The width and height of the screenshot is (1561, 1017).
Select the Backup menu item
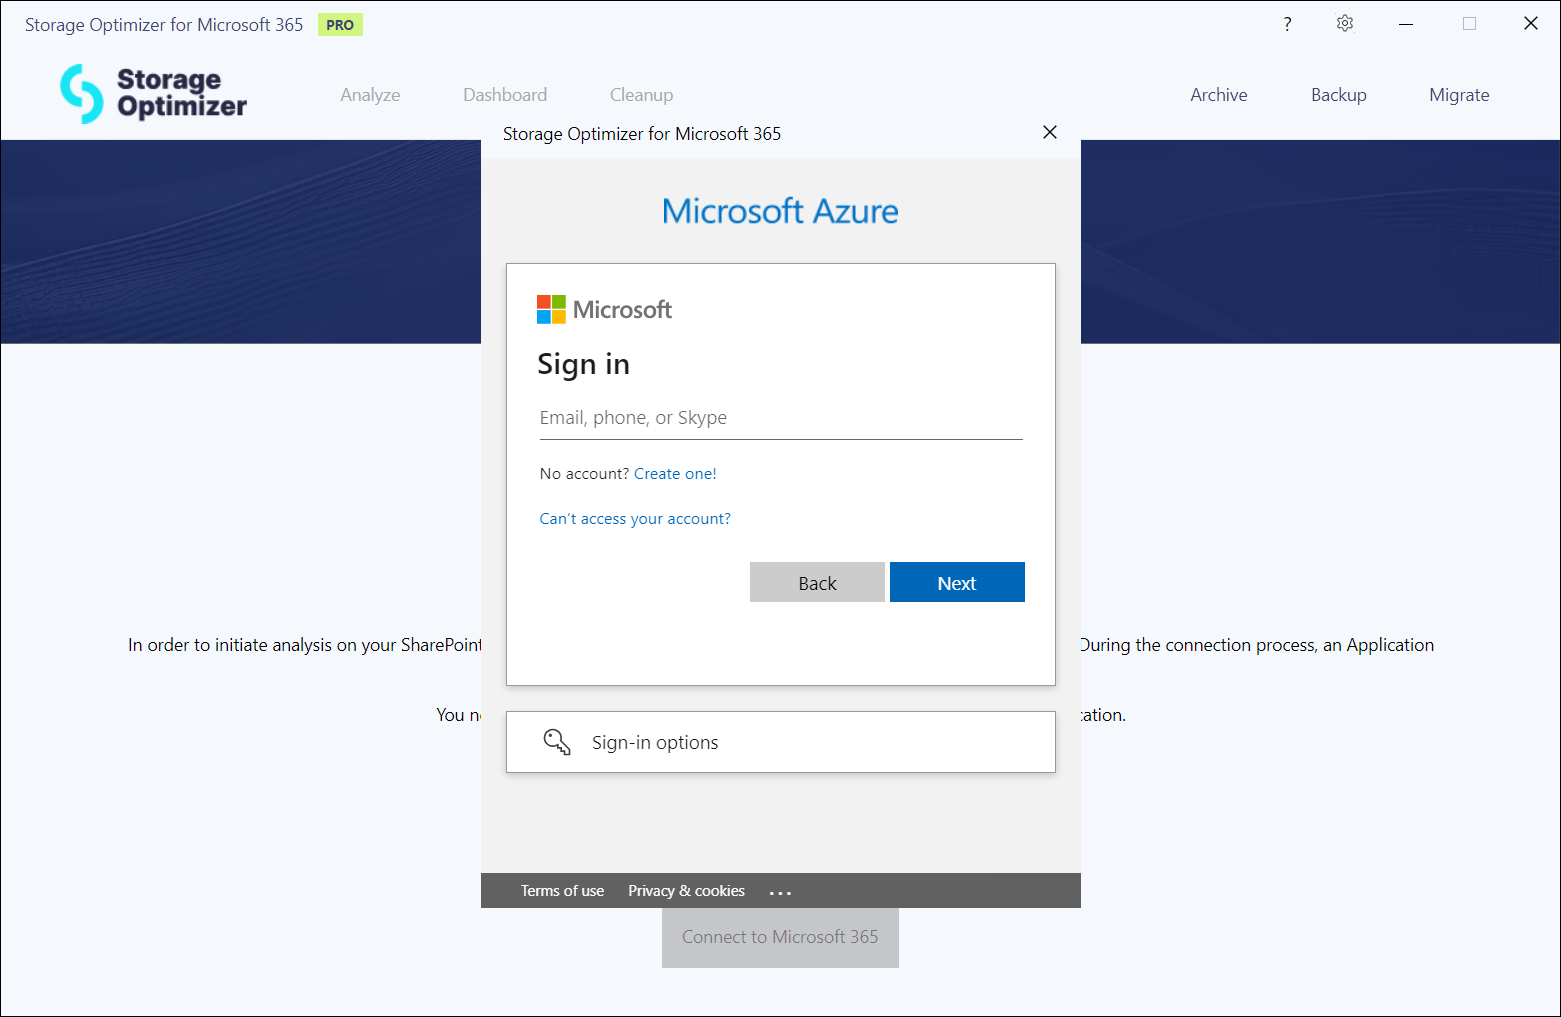point(1338,95)
